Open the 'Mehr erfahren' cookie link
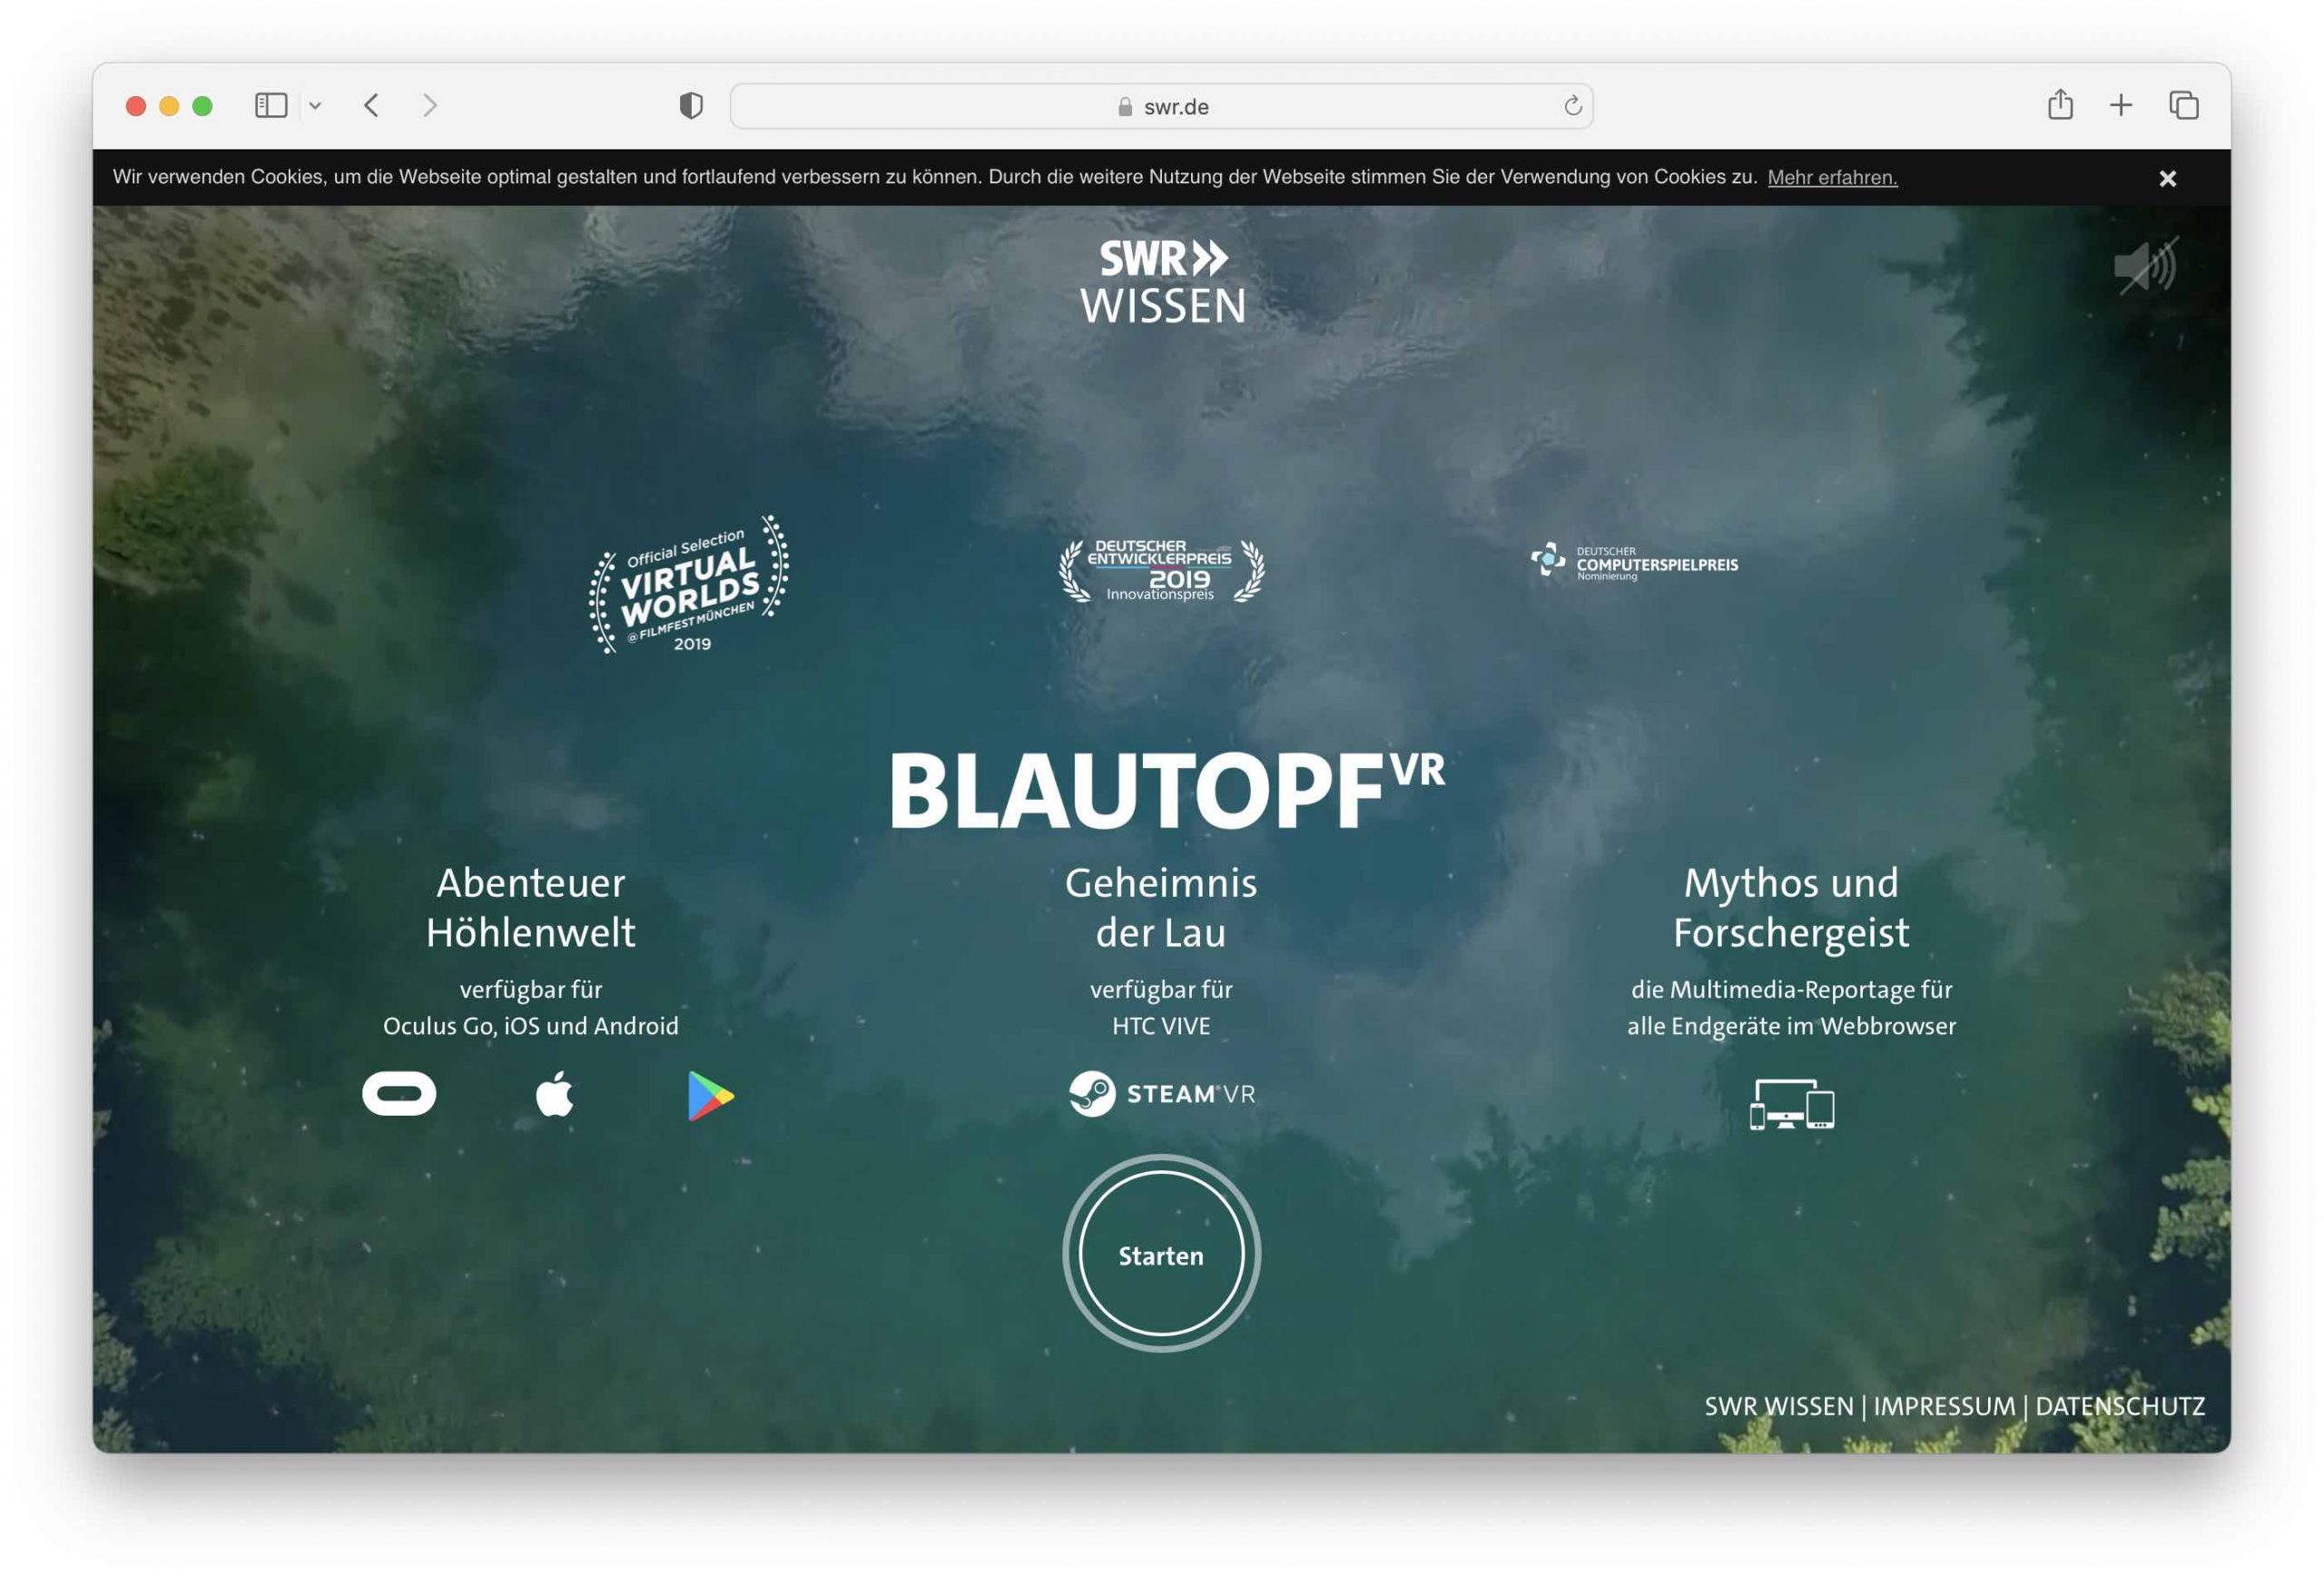 [1832, 177]
